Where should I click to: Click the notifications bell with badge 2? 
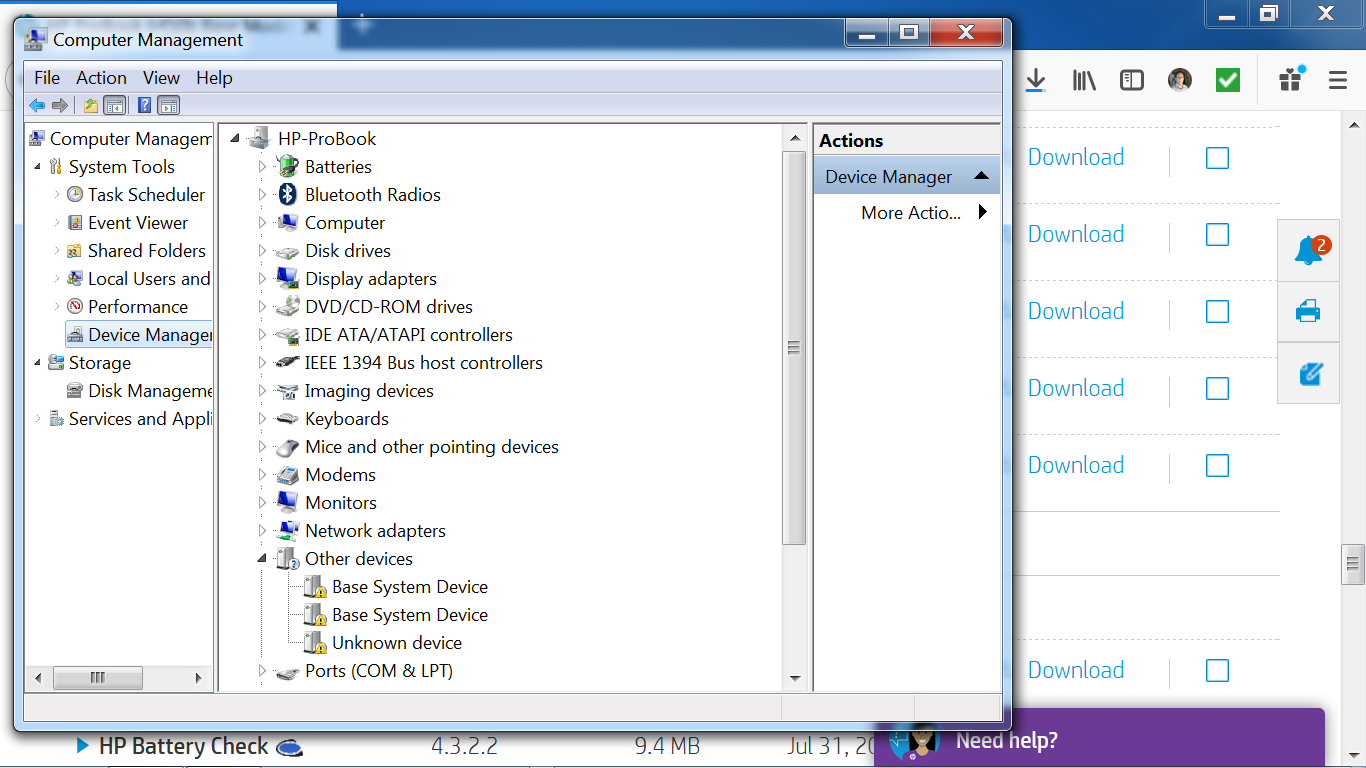point(1308,249)
